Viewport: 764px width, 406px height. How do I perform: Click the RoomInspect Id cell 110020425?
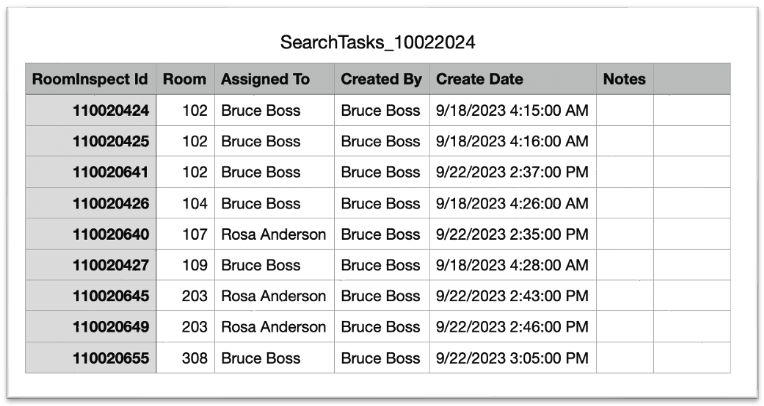pos(110,141)
